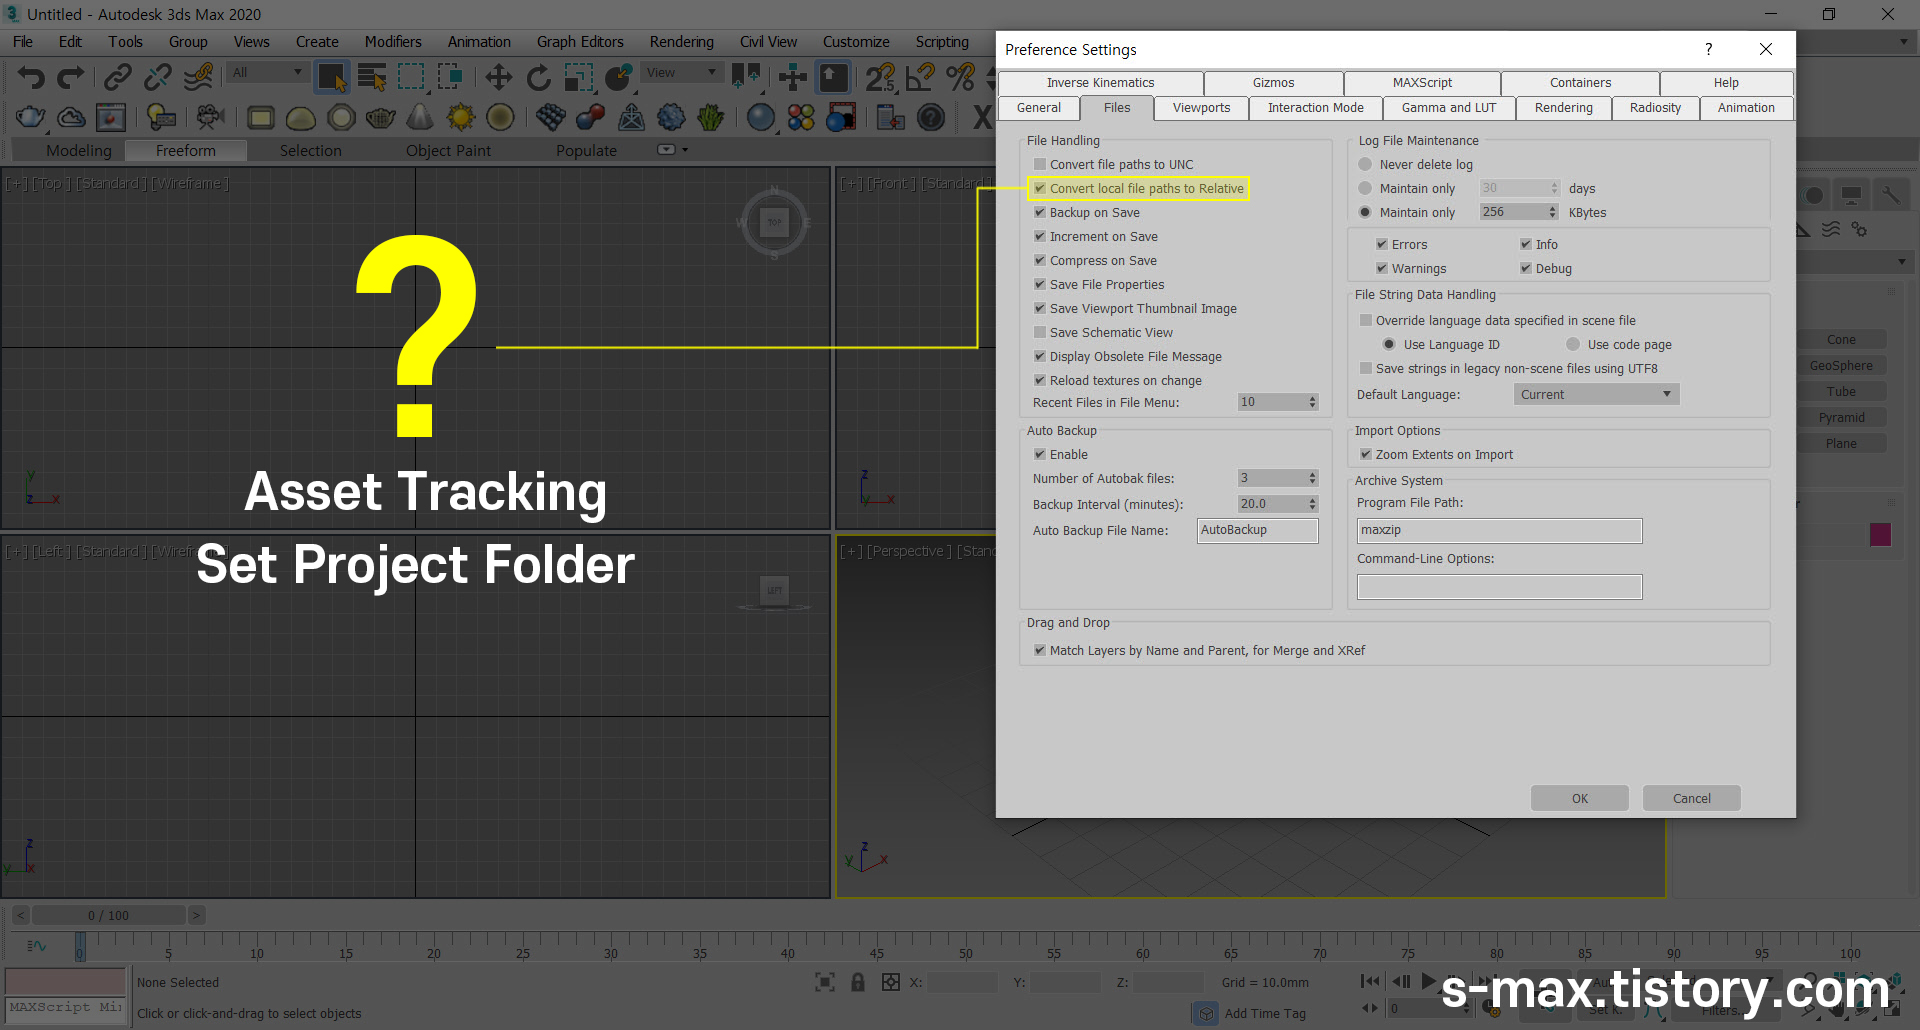Click the Auto Backup File Name field

click(1257, 530)
